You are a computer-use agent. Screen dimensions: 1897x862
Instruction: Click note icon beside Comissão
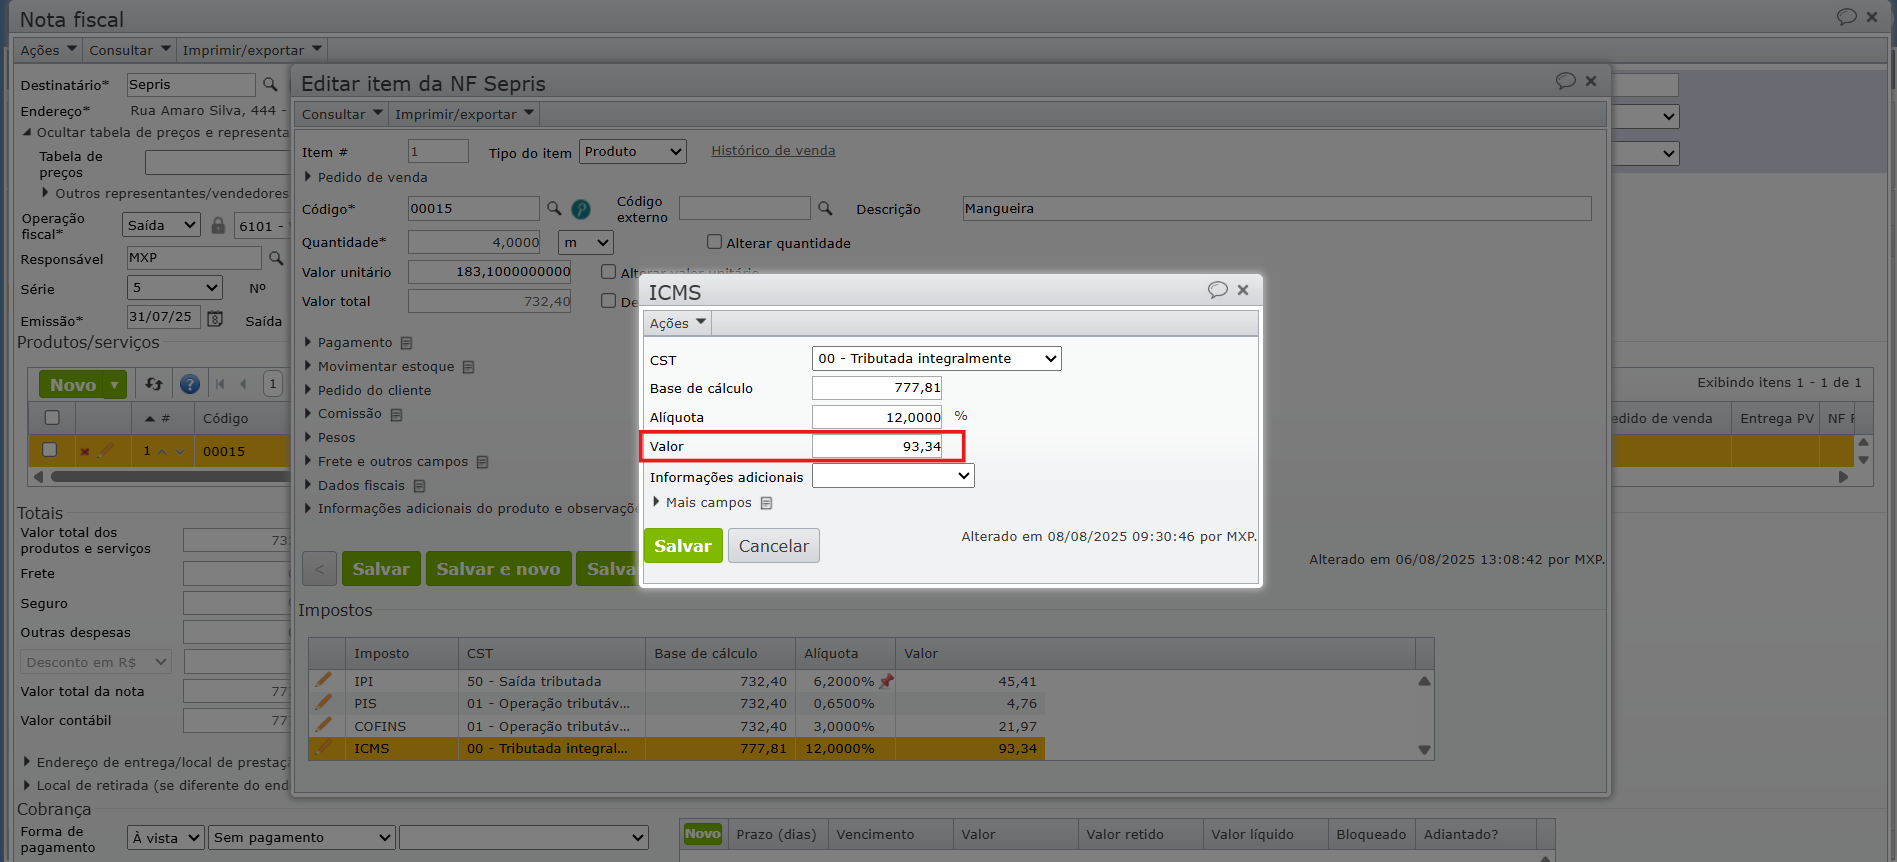396,414
